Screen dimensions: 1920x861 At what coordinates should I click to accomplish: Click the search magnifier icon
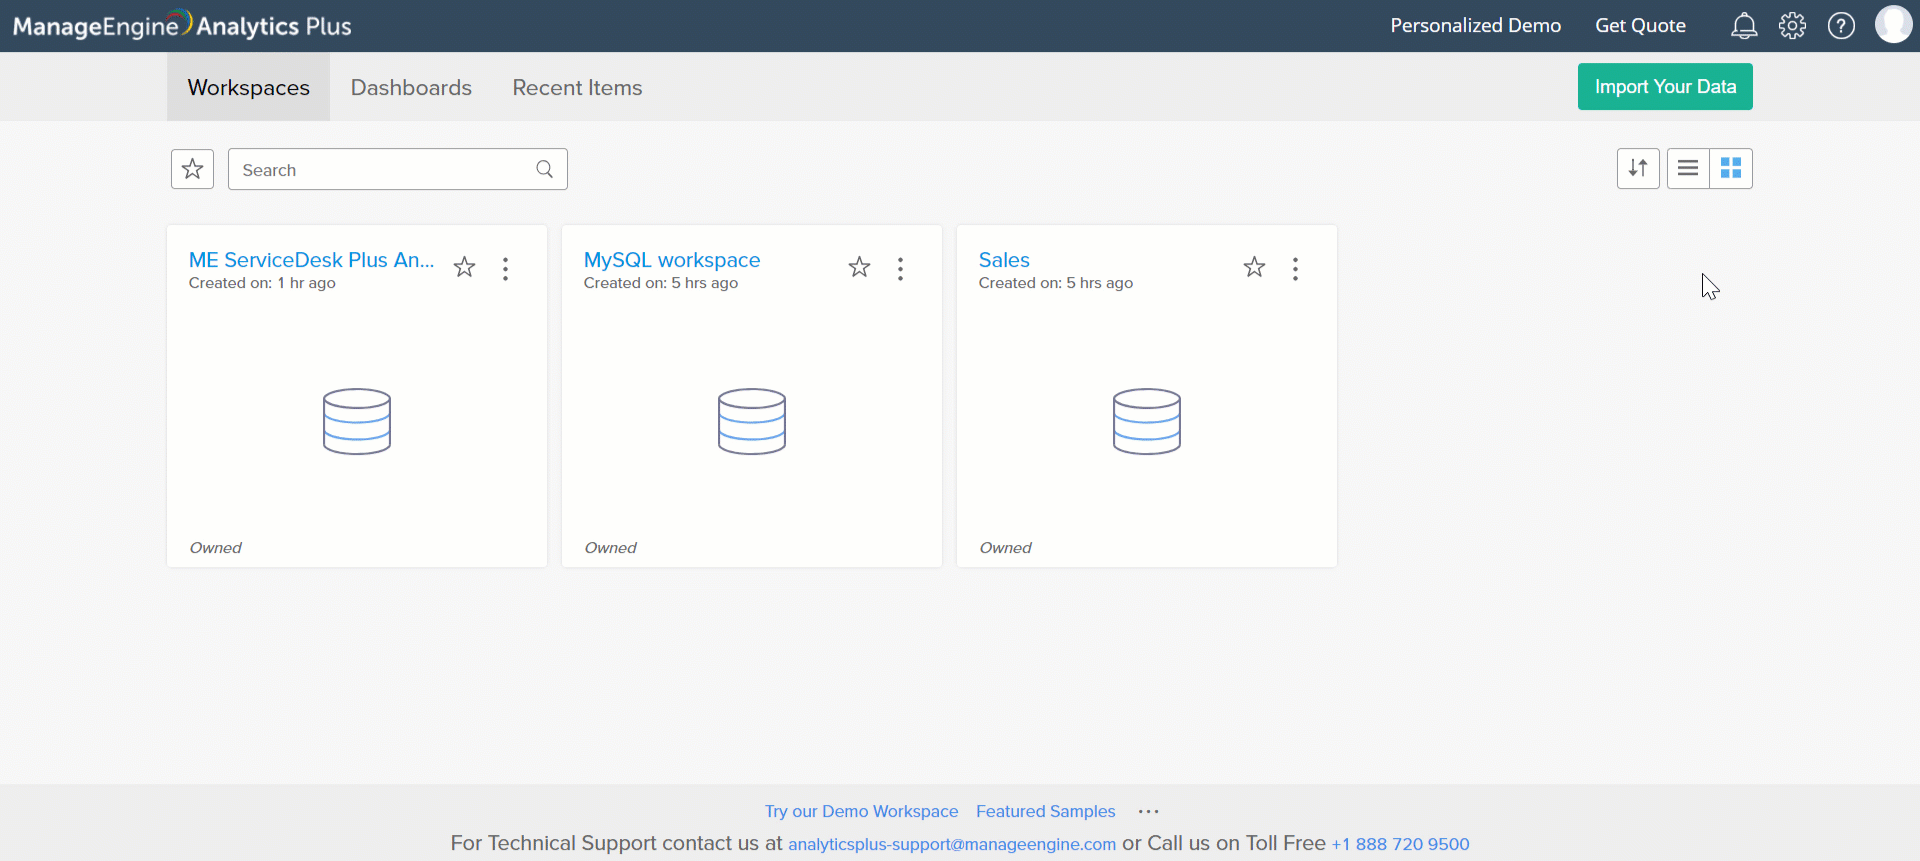point(545,169)
